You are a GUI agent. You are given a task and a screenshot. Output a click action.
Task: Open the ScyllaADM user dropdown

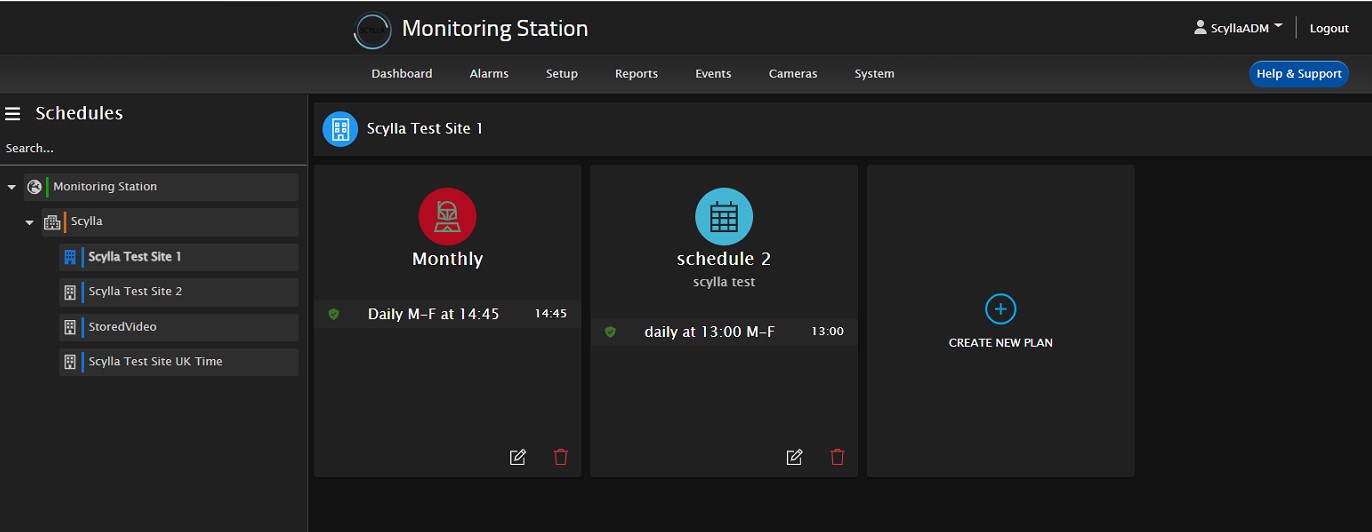1239,28
